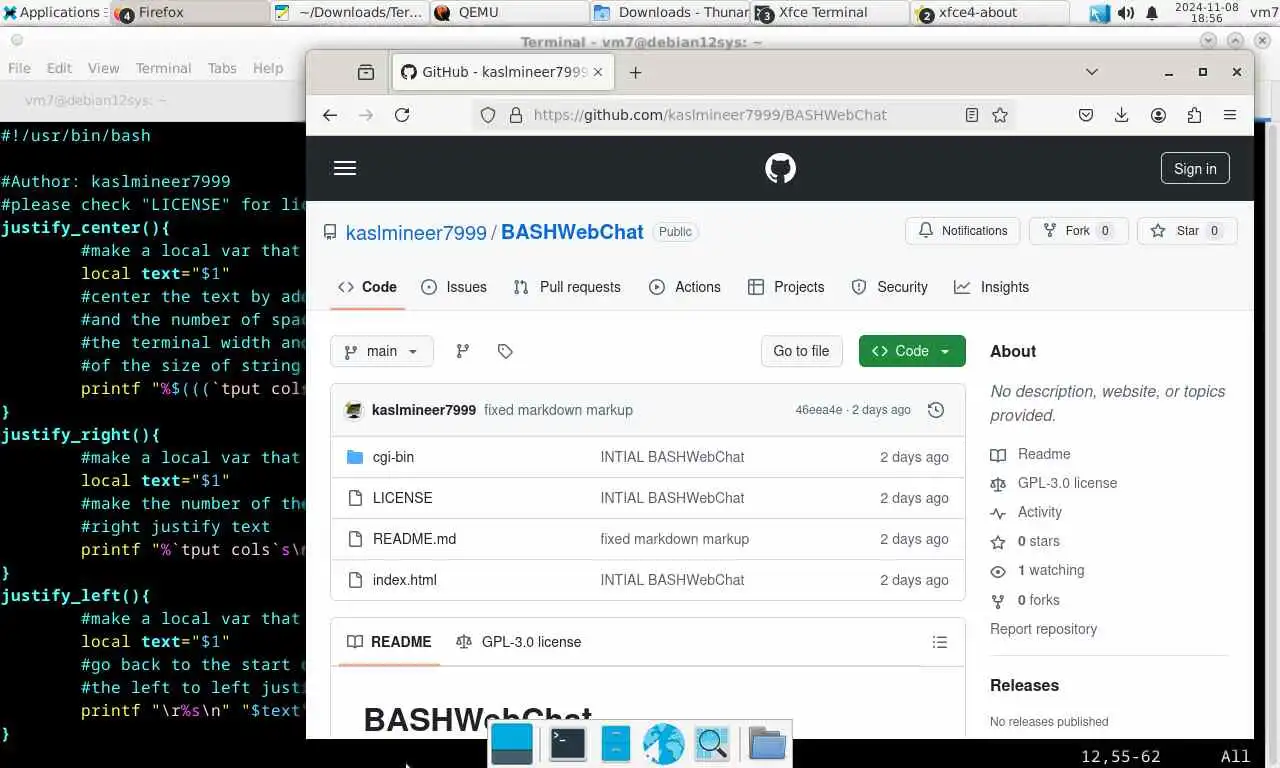Screen dimensions: 1280x768
Task: View repository branches icon
Action: point(463,351)
